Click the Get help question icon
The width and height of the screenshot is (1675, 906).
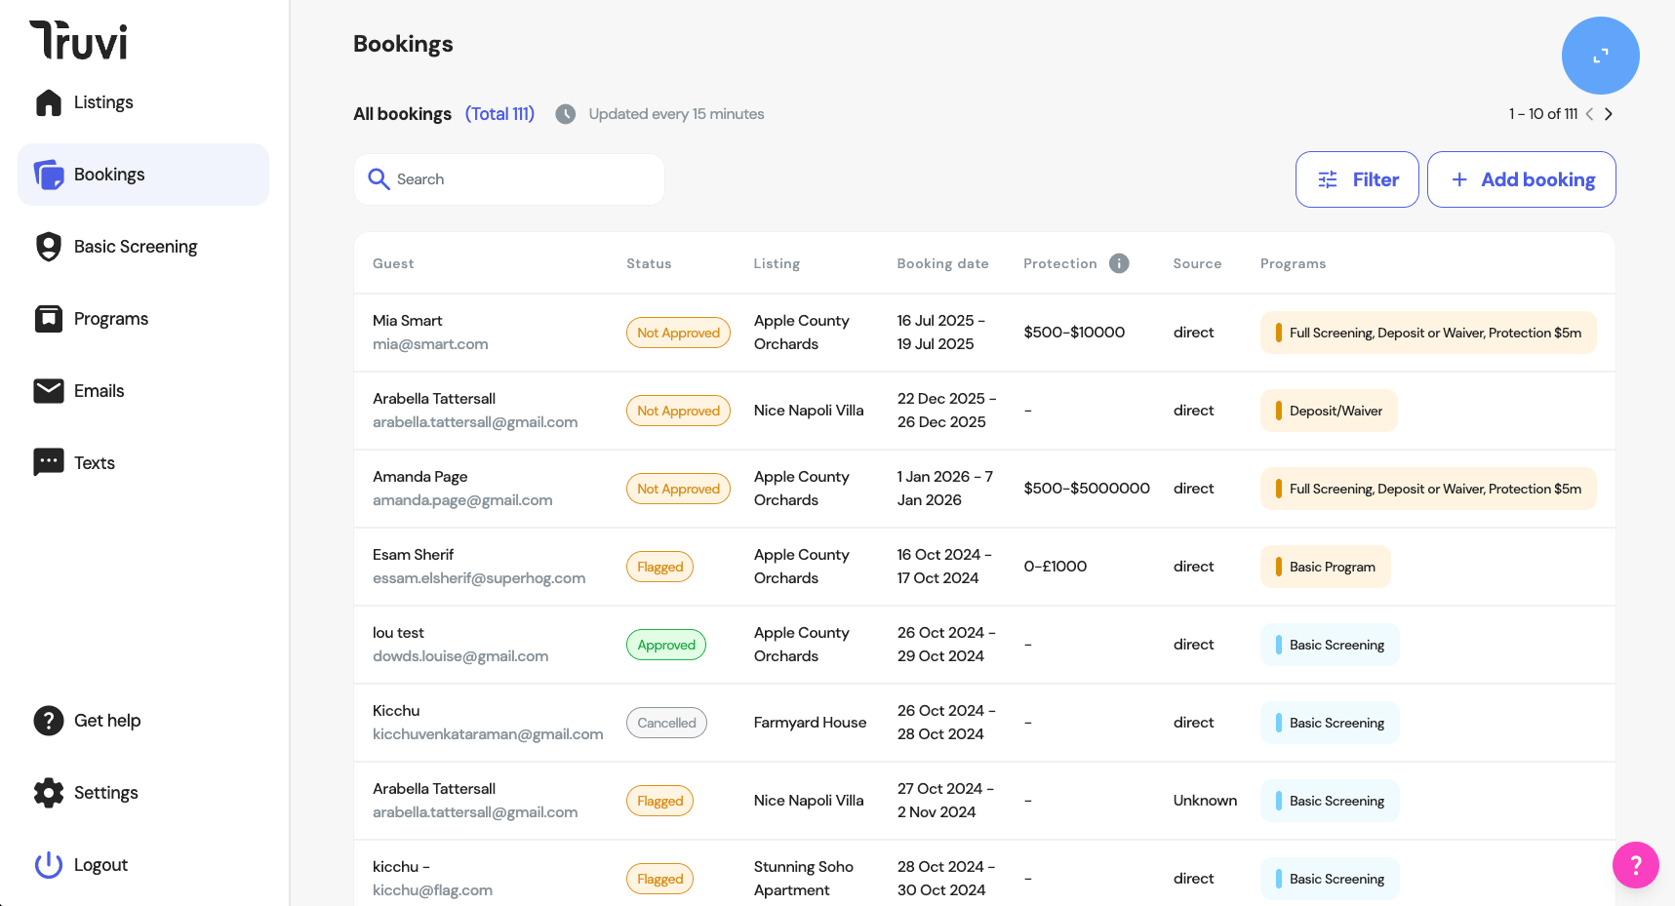point(48,720)
